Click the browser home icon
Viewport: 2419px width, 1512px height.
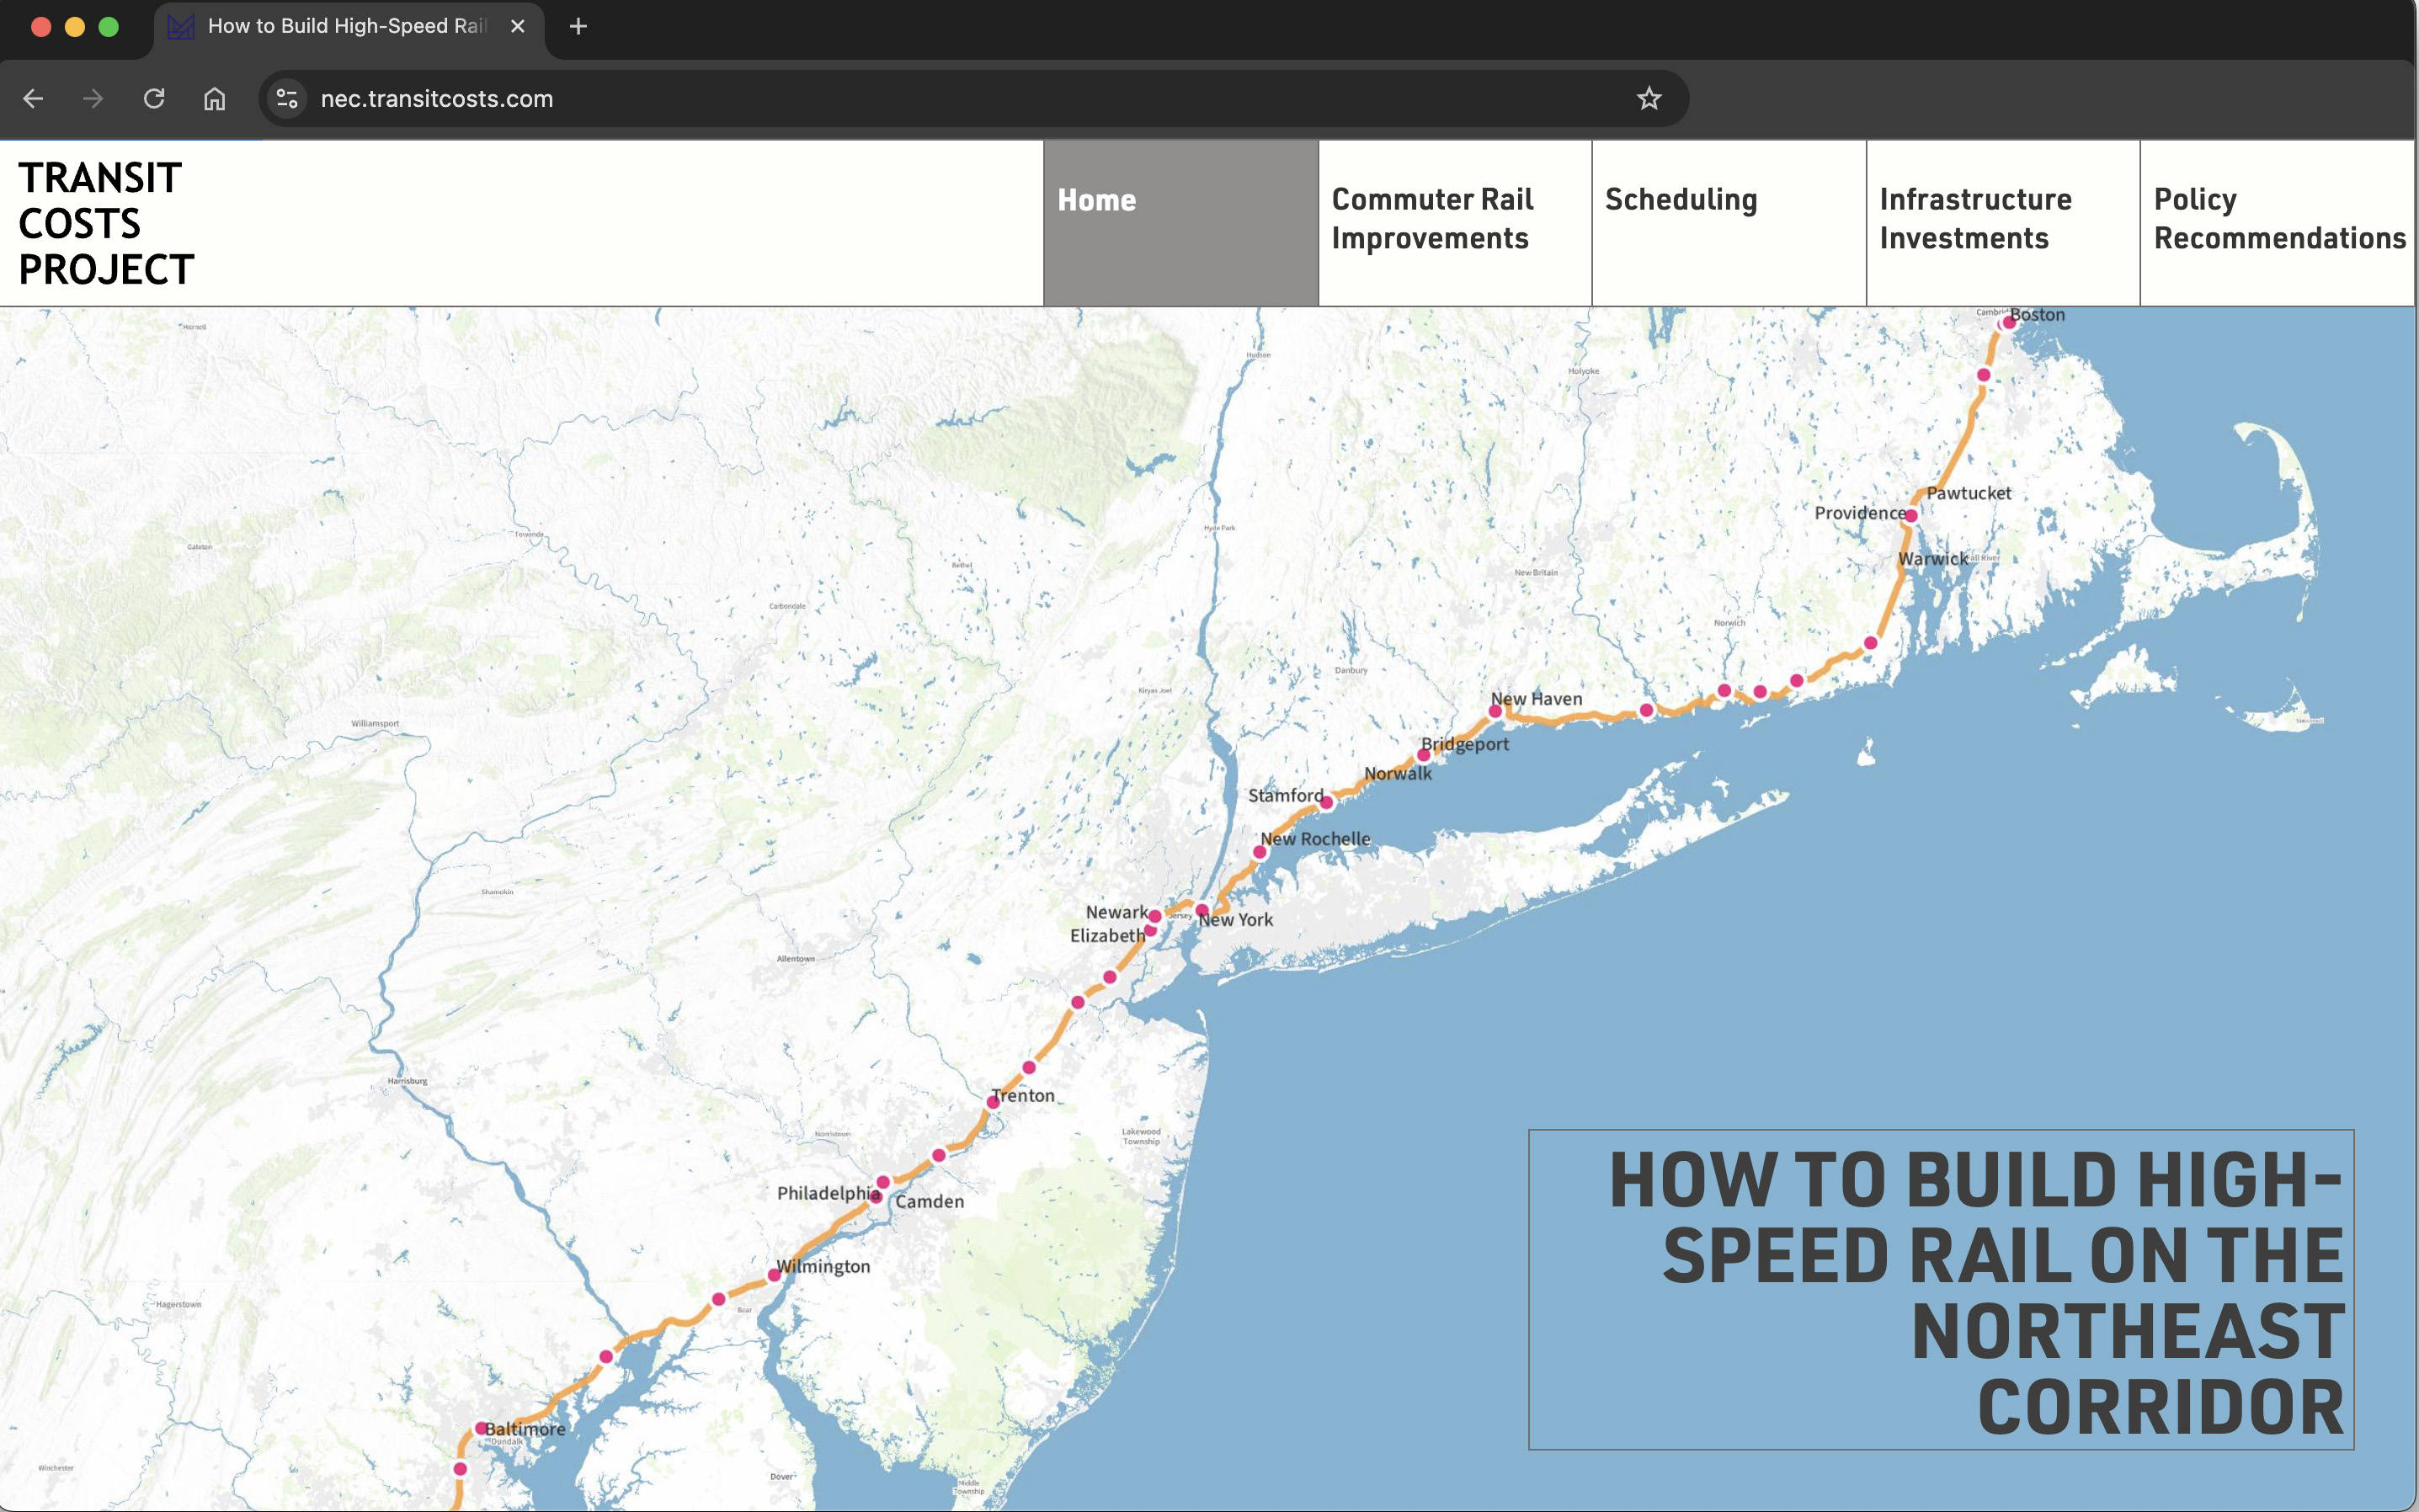click(214, 98)
